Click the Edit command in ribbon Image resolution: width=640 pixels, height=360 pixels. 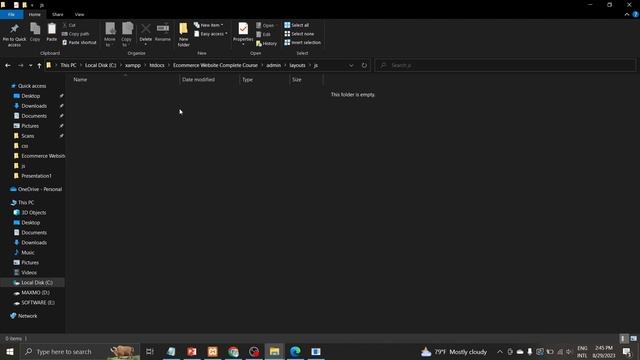[x=264, y=34]
